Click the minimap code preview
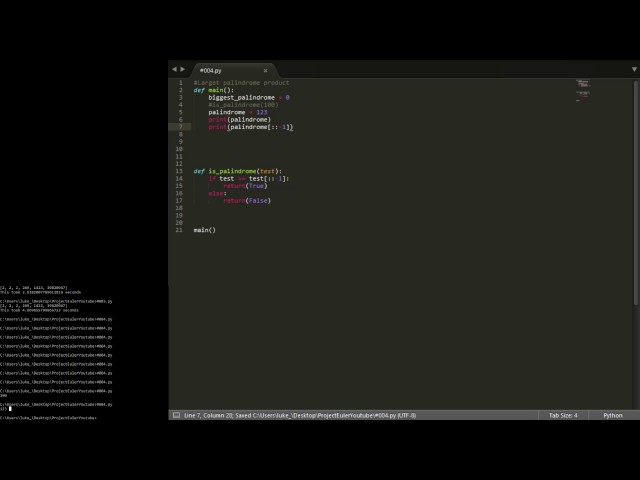Viewport: 640px width, 480px height. 583,90
